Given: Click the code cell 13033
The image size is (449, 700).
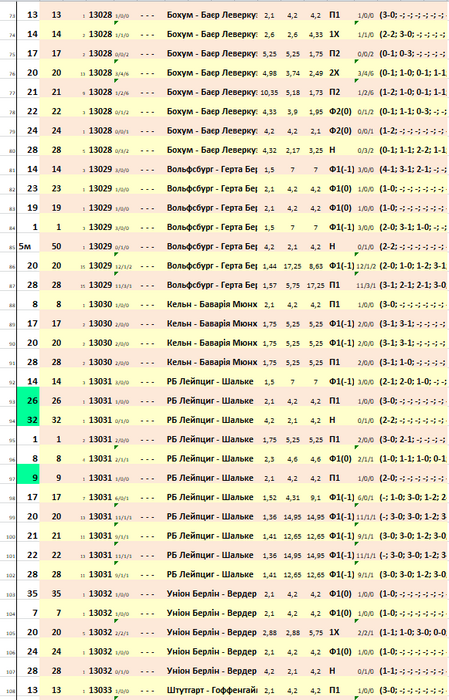Looking at the screenshot, I should [100, 690].
